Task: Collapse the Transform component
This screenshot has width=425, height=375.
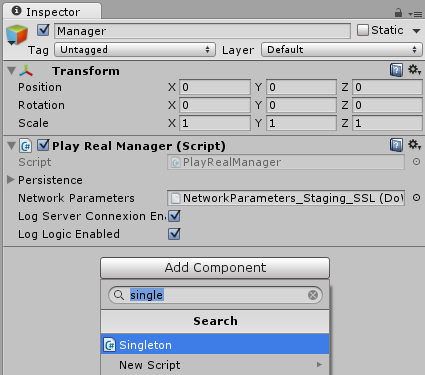Action: [x=12, y=71]
